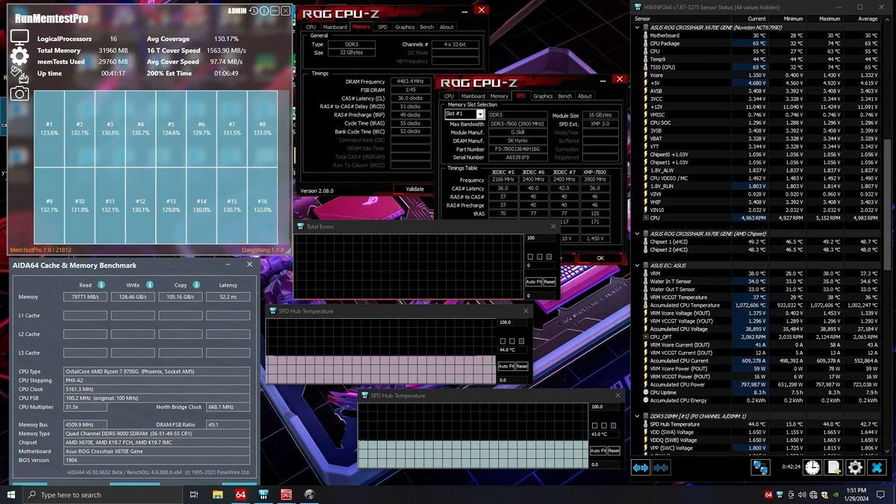Open HWiNFO sensor settings gear

click(856, 467)
